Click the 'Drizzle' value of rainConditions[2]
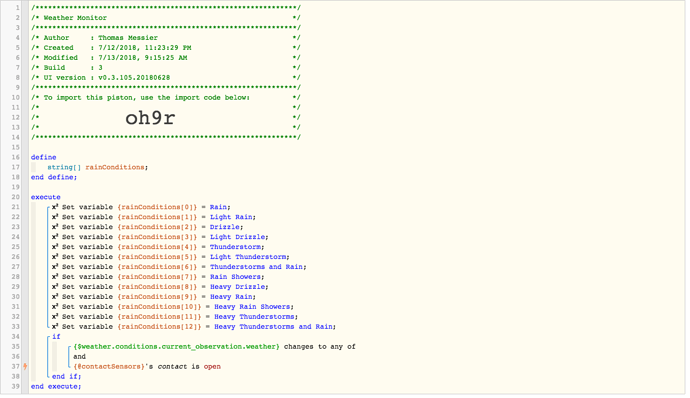690x398 pixels. [225, 227]
